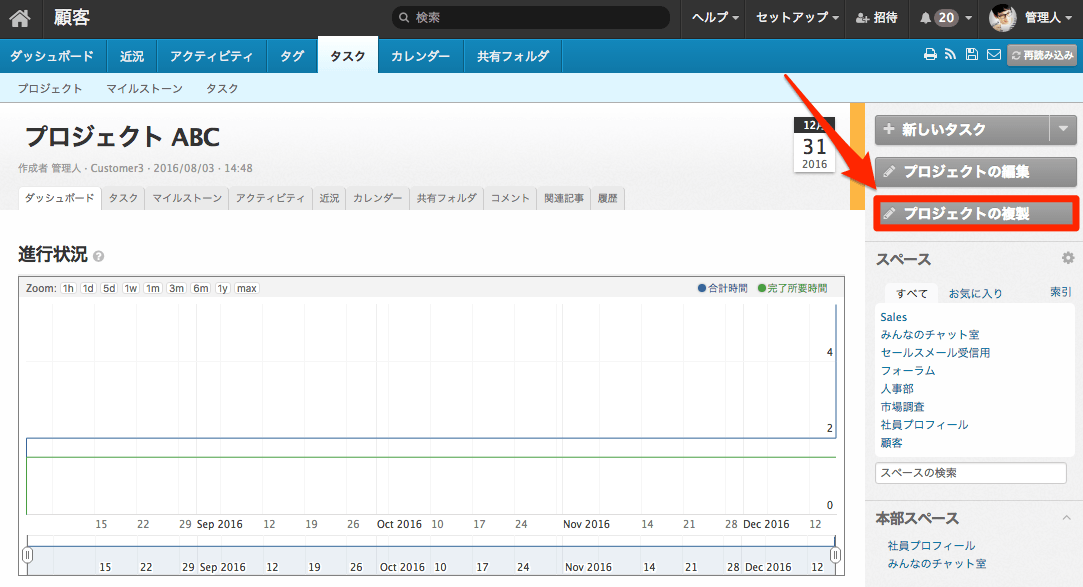Open the print icon in toolbar
The width and height of the screenshot is (1083, 587).
[930, 55]
